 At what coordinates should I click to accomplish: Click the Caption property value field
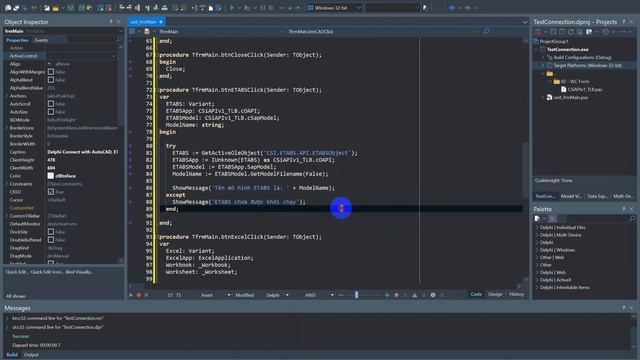pos(83,152)
